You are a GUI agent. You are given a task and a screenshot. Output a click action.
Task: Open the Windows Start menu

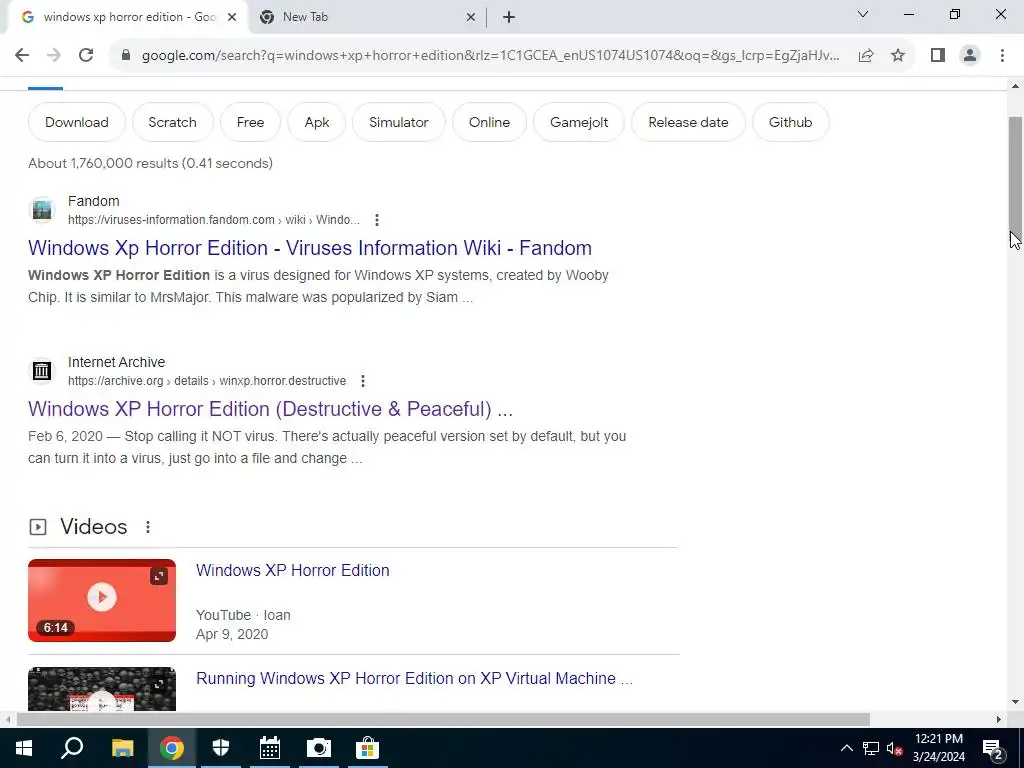[x=24, y=748]
